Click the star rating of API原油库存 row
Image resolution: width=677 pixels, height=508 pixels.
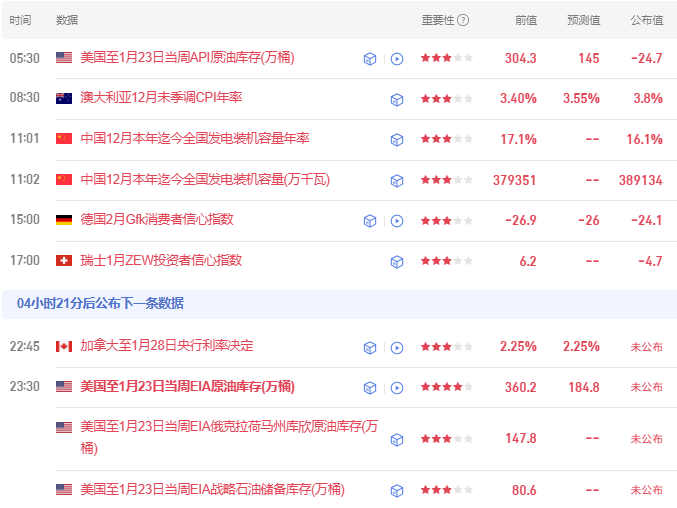[x=446, y=58]
